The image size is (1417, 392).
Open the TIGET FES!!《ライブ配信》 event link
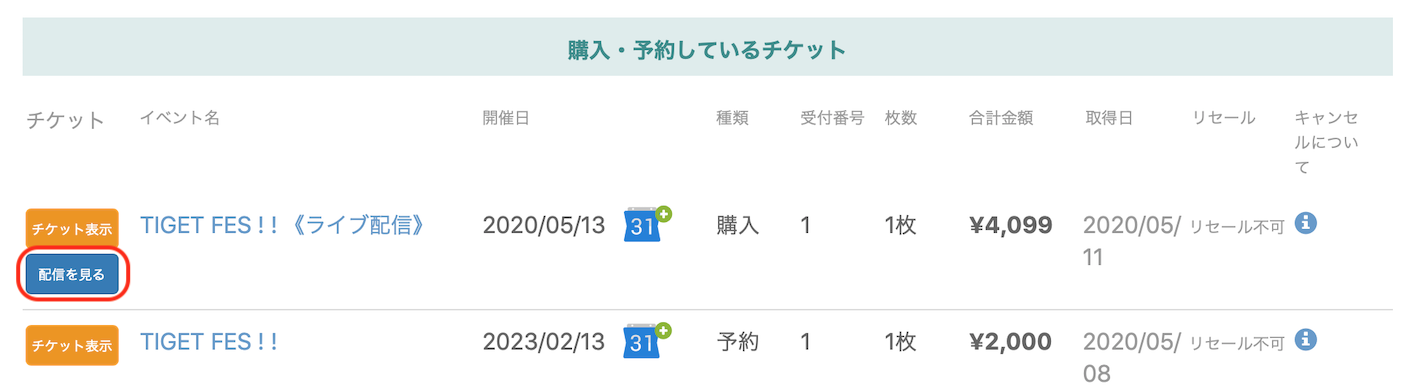(x=283, y=225)
